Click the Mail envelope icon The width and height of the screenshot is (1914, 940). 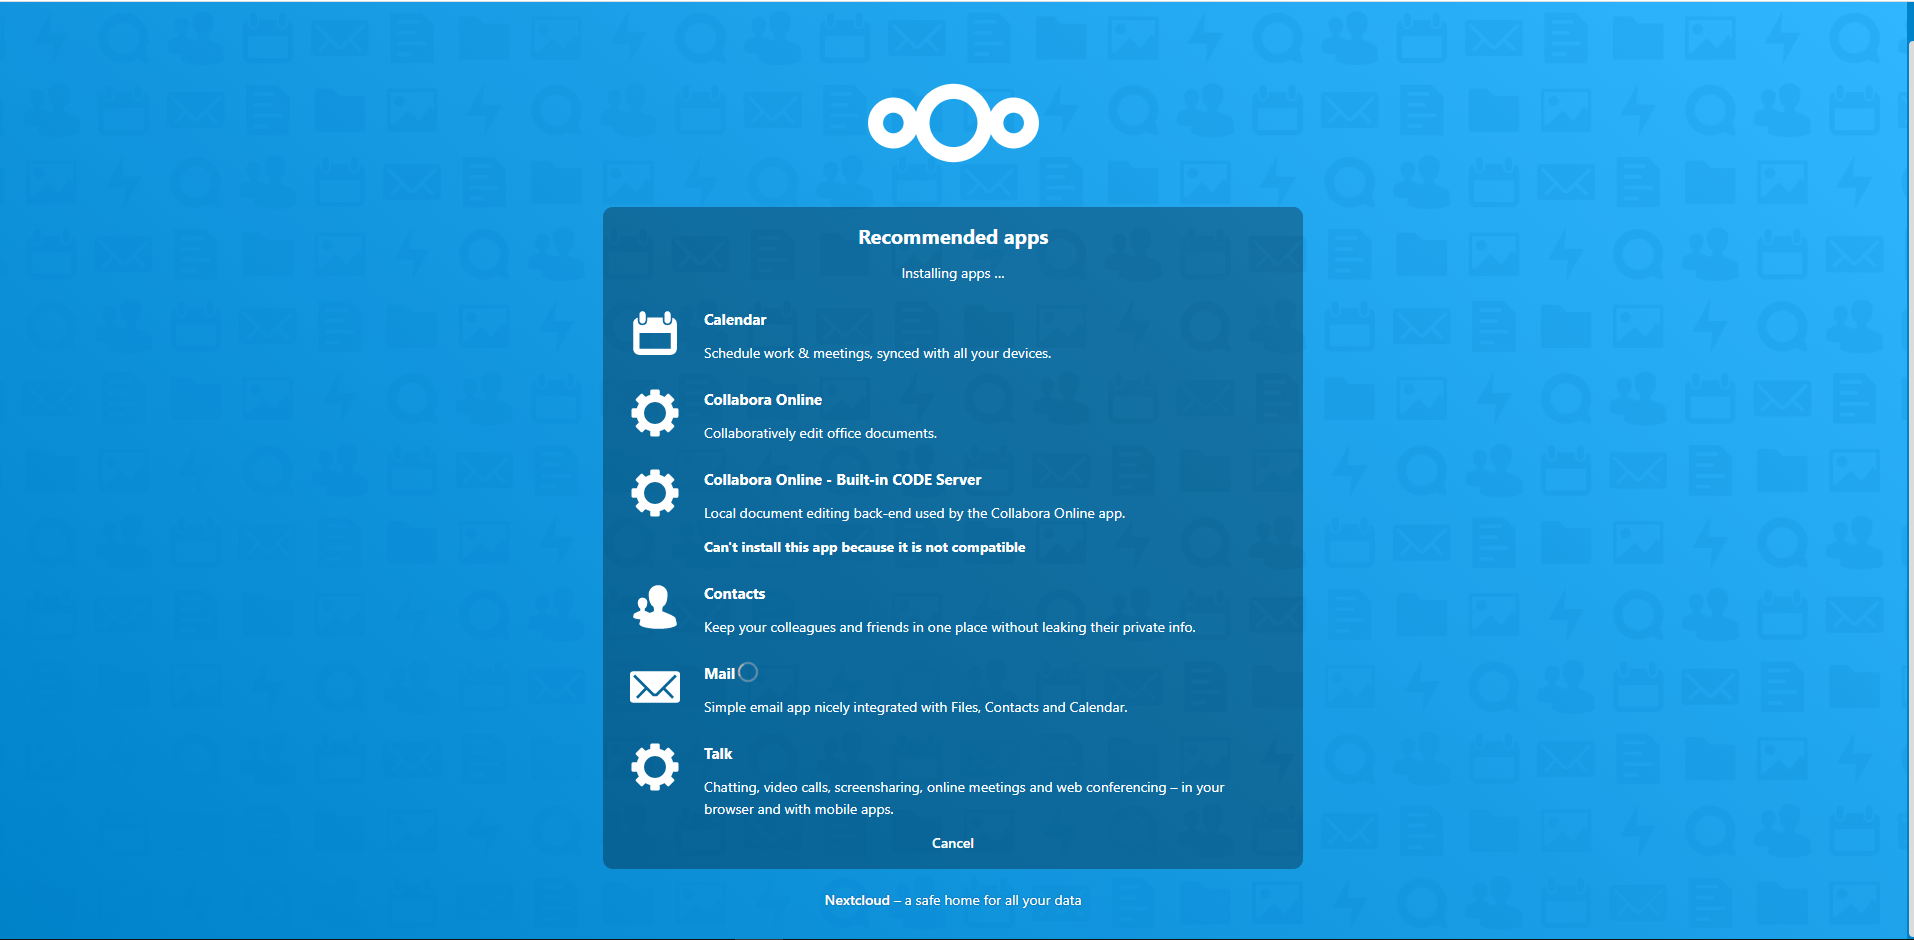[x=655, y=687]
